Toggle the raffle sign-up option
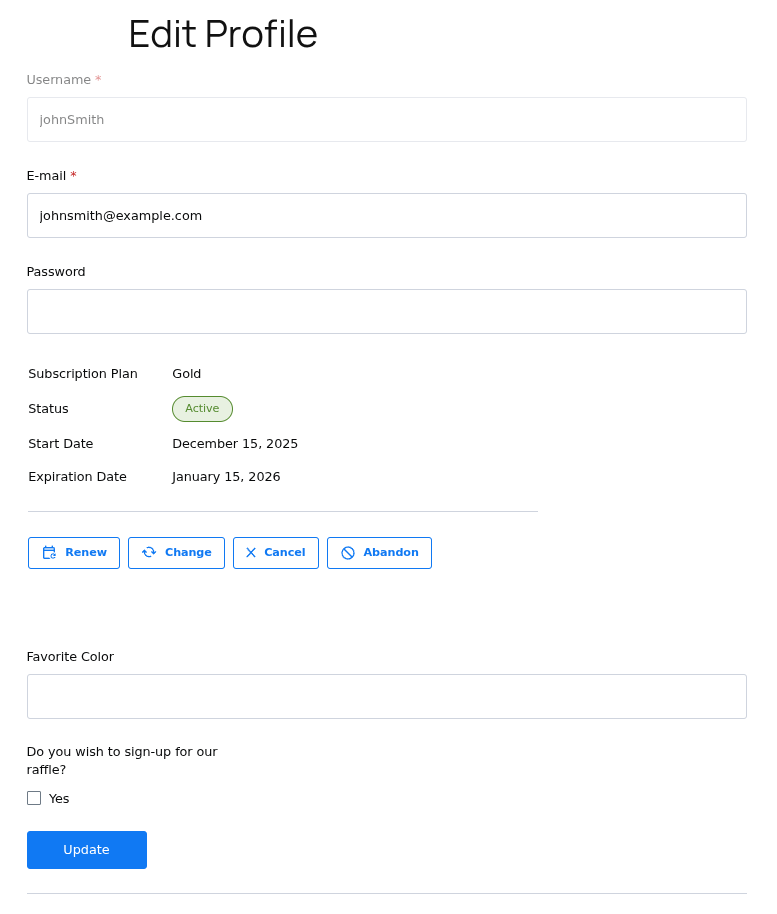This screenshot has height=914, width=777. [x=33, y=798]
